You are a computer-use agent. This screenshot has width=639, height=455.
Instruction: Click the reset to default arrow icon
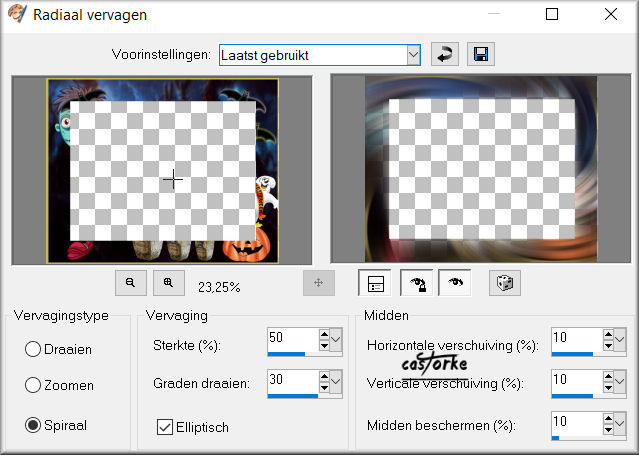coord(445,54)
